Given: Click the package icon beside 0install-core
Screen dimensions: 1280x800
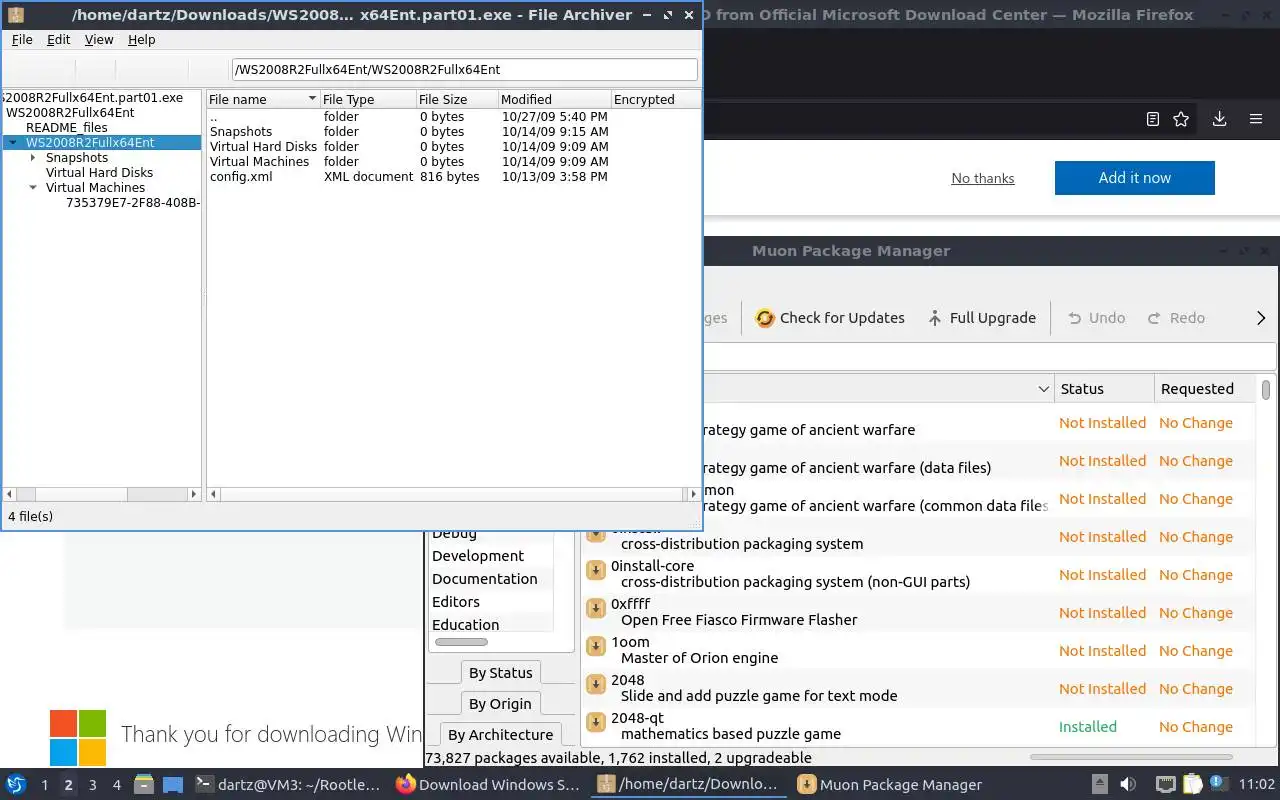Looking at the screenshot, I should (x=595, y=569).
